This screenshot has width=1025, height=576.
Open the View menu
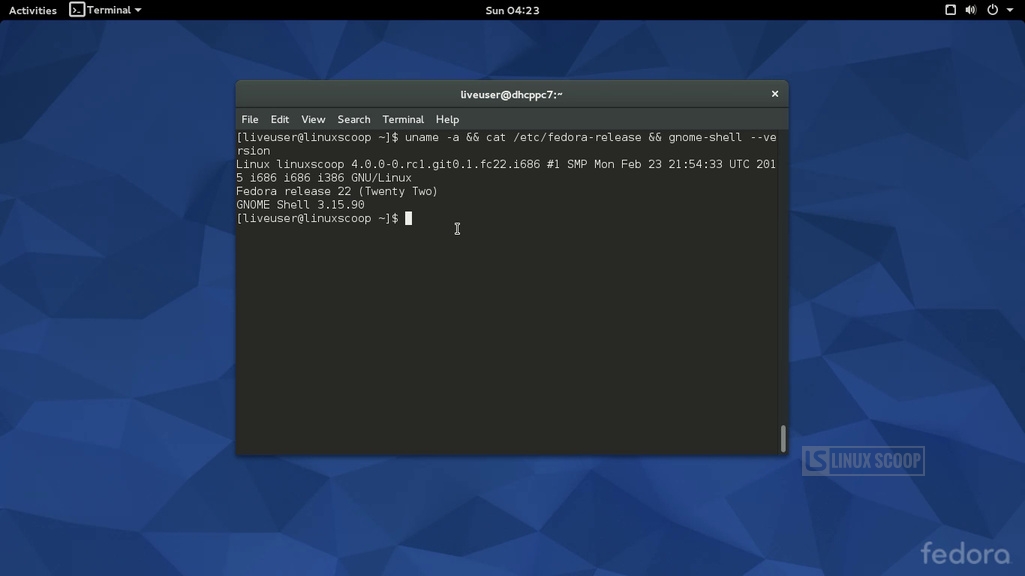[312, 119]
